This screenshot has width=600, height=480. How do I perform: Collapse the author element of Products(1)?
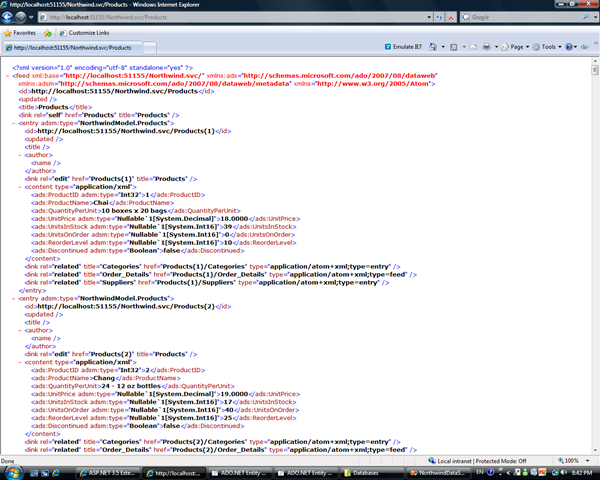pos(20,155)
